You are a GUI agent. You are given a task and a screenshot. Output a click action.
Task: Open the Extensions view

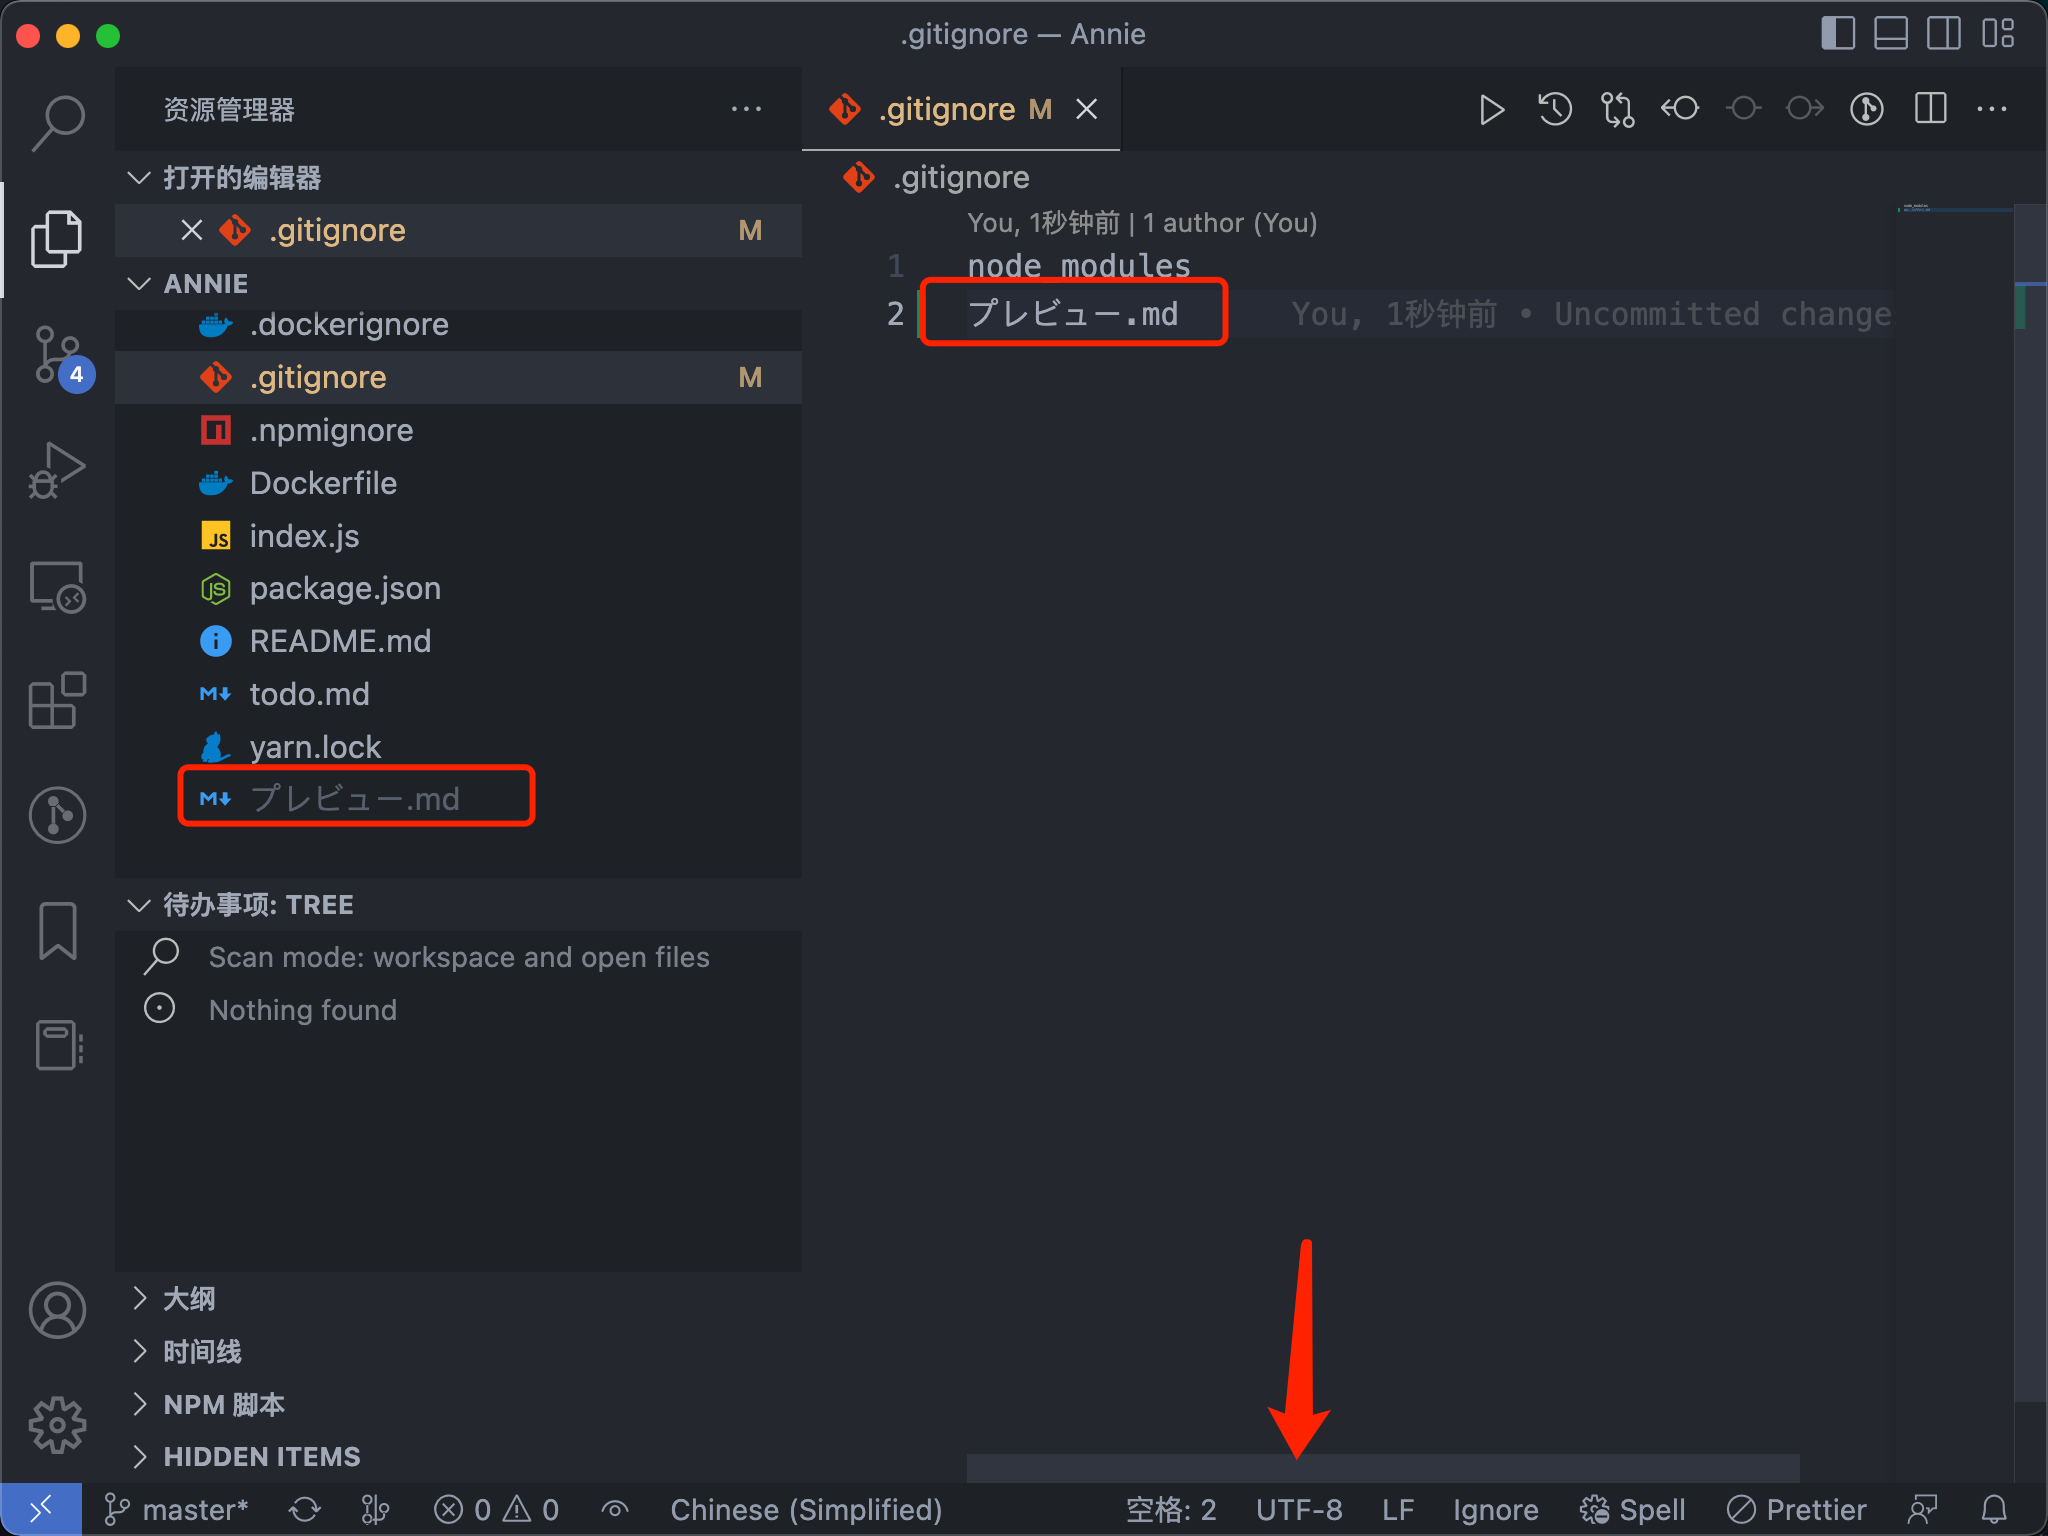tap(57, 700)
